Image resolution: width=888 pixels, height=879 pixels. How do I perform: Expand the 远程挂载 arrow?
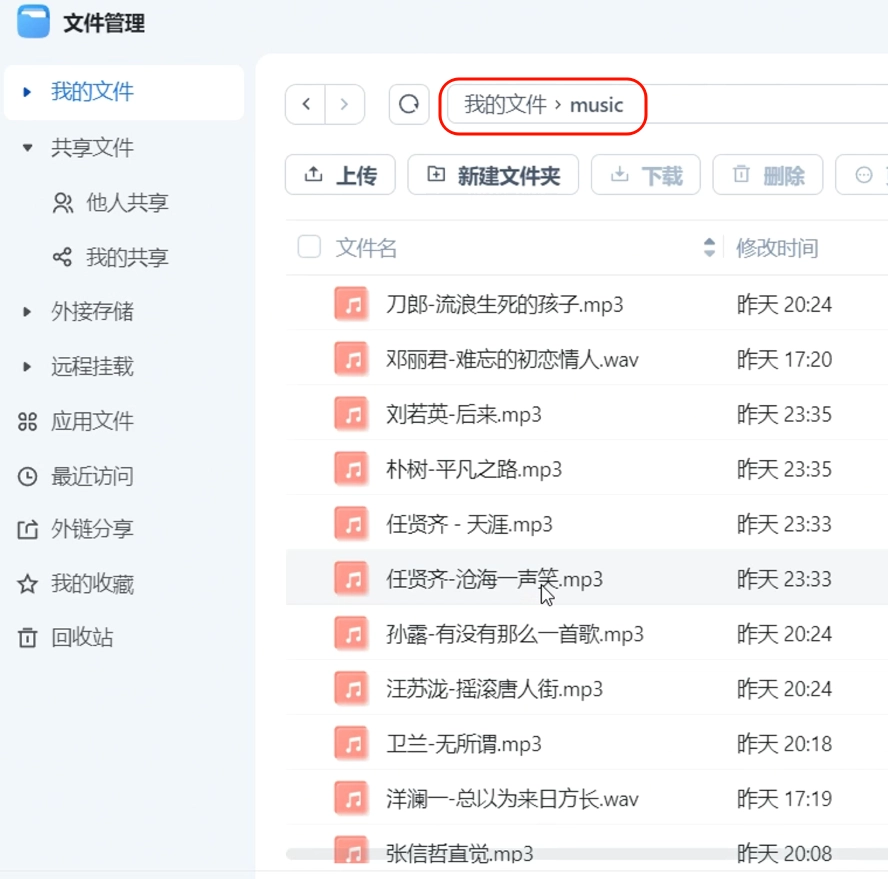(x=27, y=366)
